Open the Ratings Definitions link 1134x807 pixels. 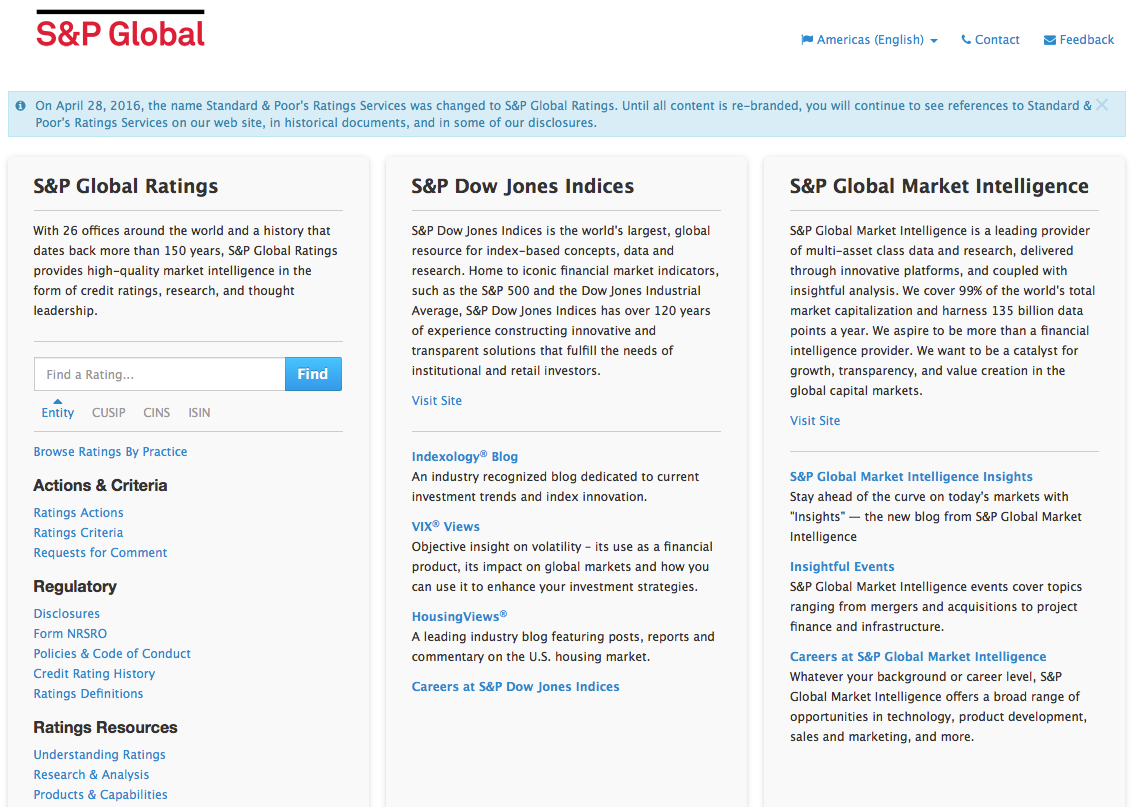pyautogui.click(x=88, y=693)
